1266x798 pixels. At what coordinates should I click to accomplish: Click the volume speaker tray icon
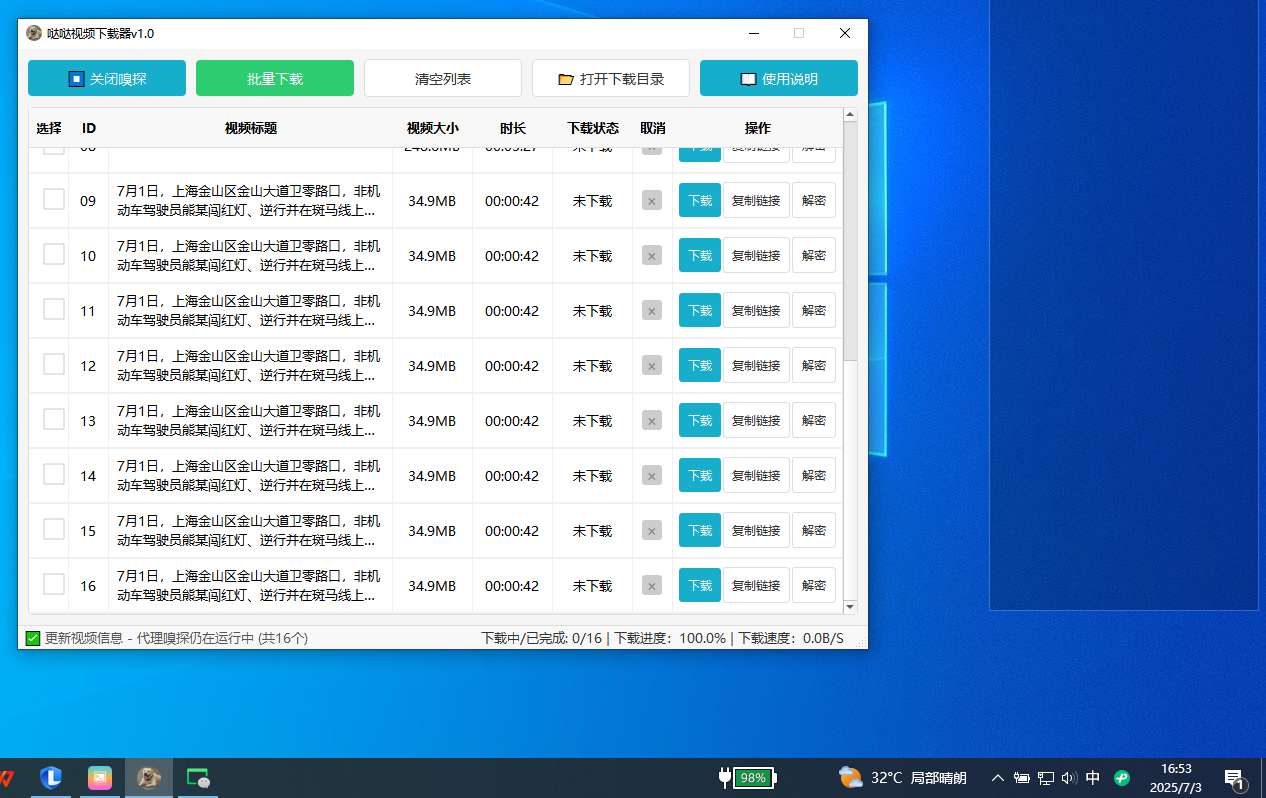click(x=1069, y=777)
